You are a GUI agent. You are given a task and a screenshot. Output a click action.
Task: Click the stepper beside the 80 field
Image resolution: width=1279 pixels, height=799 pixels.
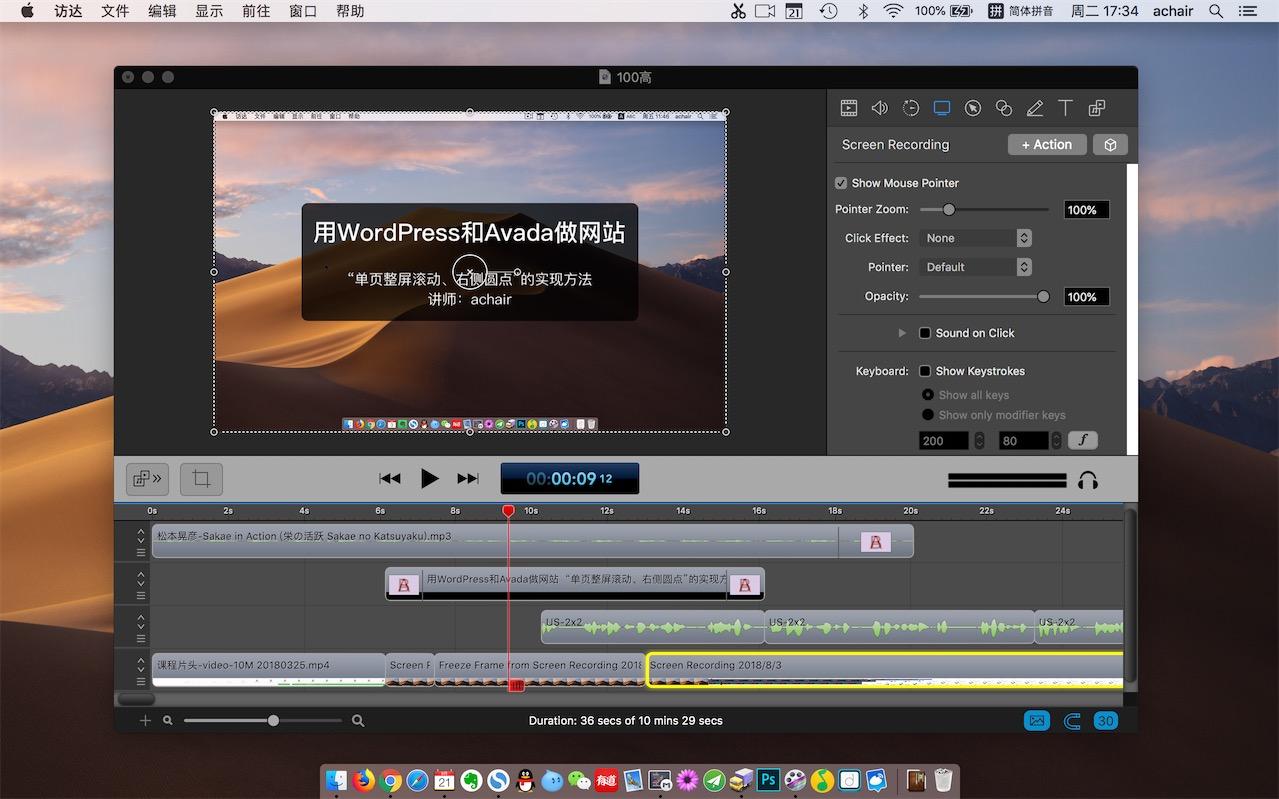click(x=1058, y=440)
